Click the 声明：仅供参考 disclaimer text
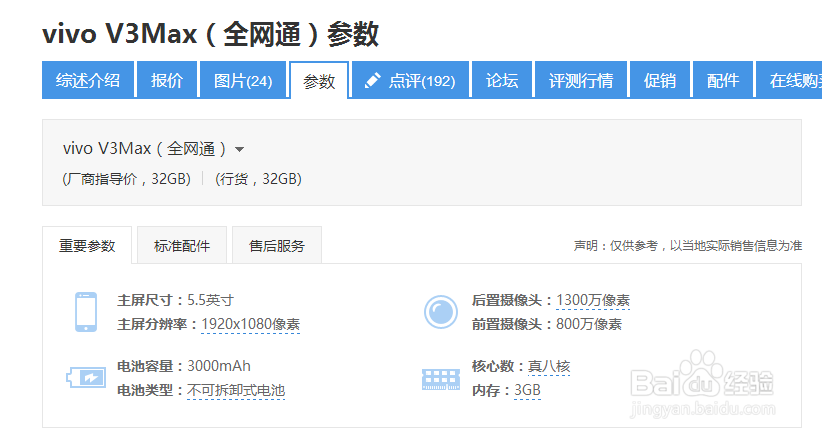Viewport: 822px width, 438px height. pyautogui.click(x=688, y=245)
